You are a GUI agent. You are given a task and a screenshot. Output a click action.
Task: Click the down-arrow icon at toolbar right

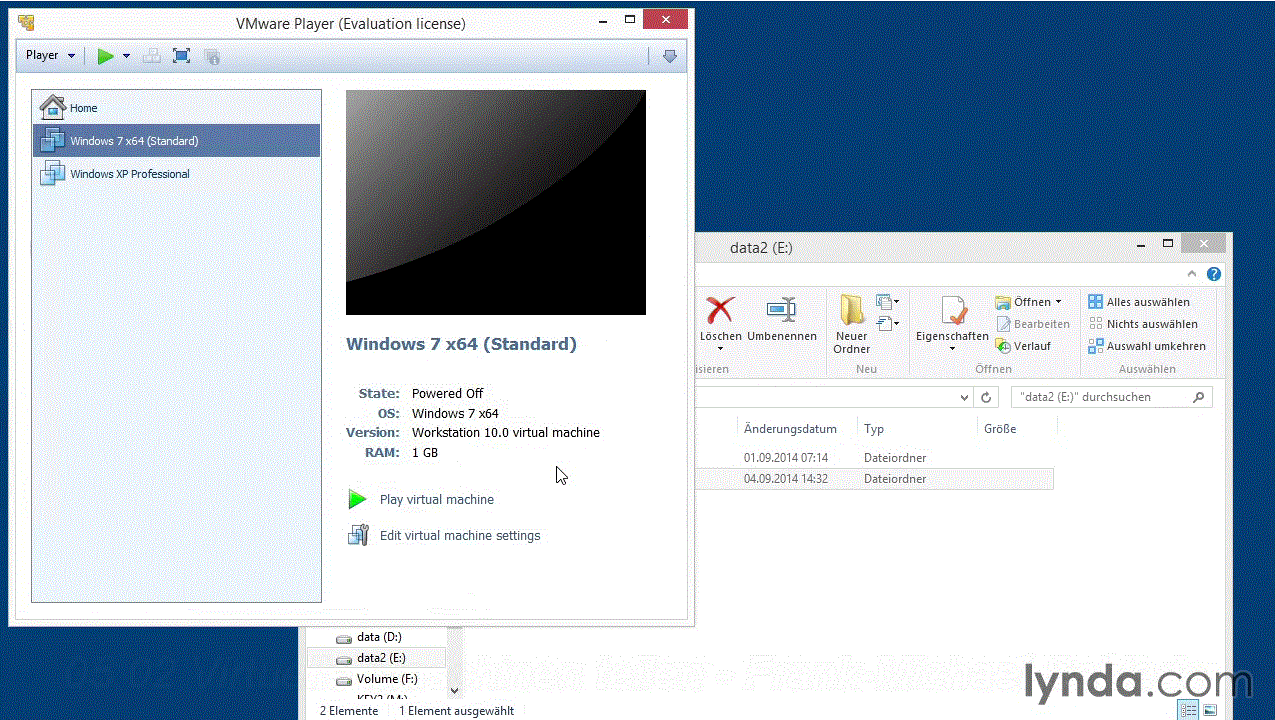(x=670, y=57)
